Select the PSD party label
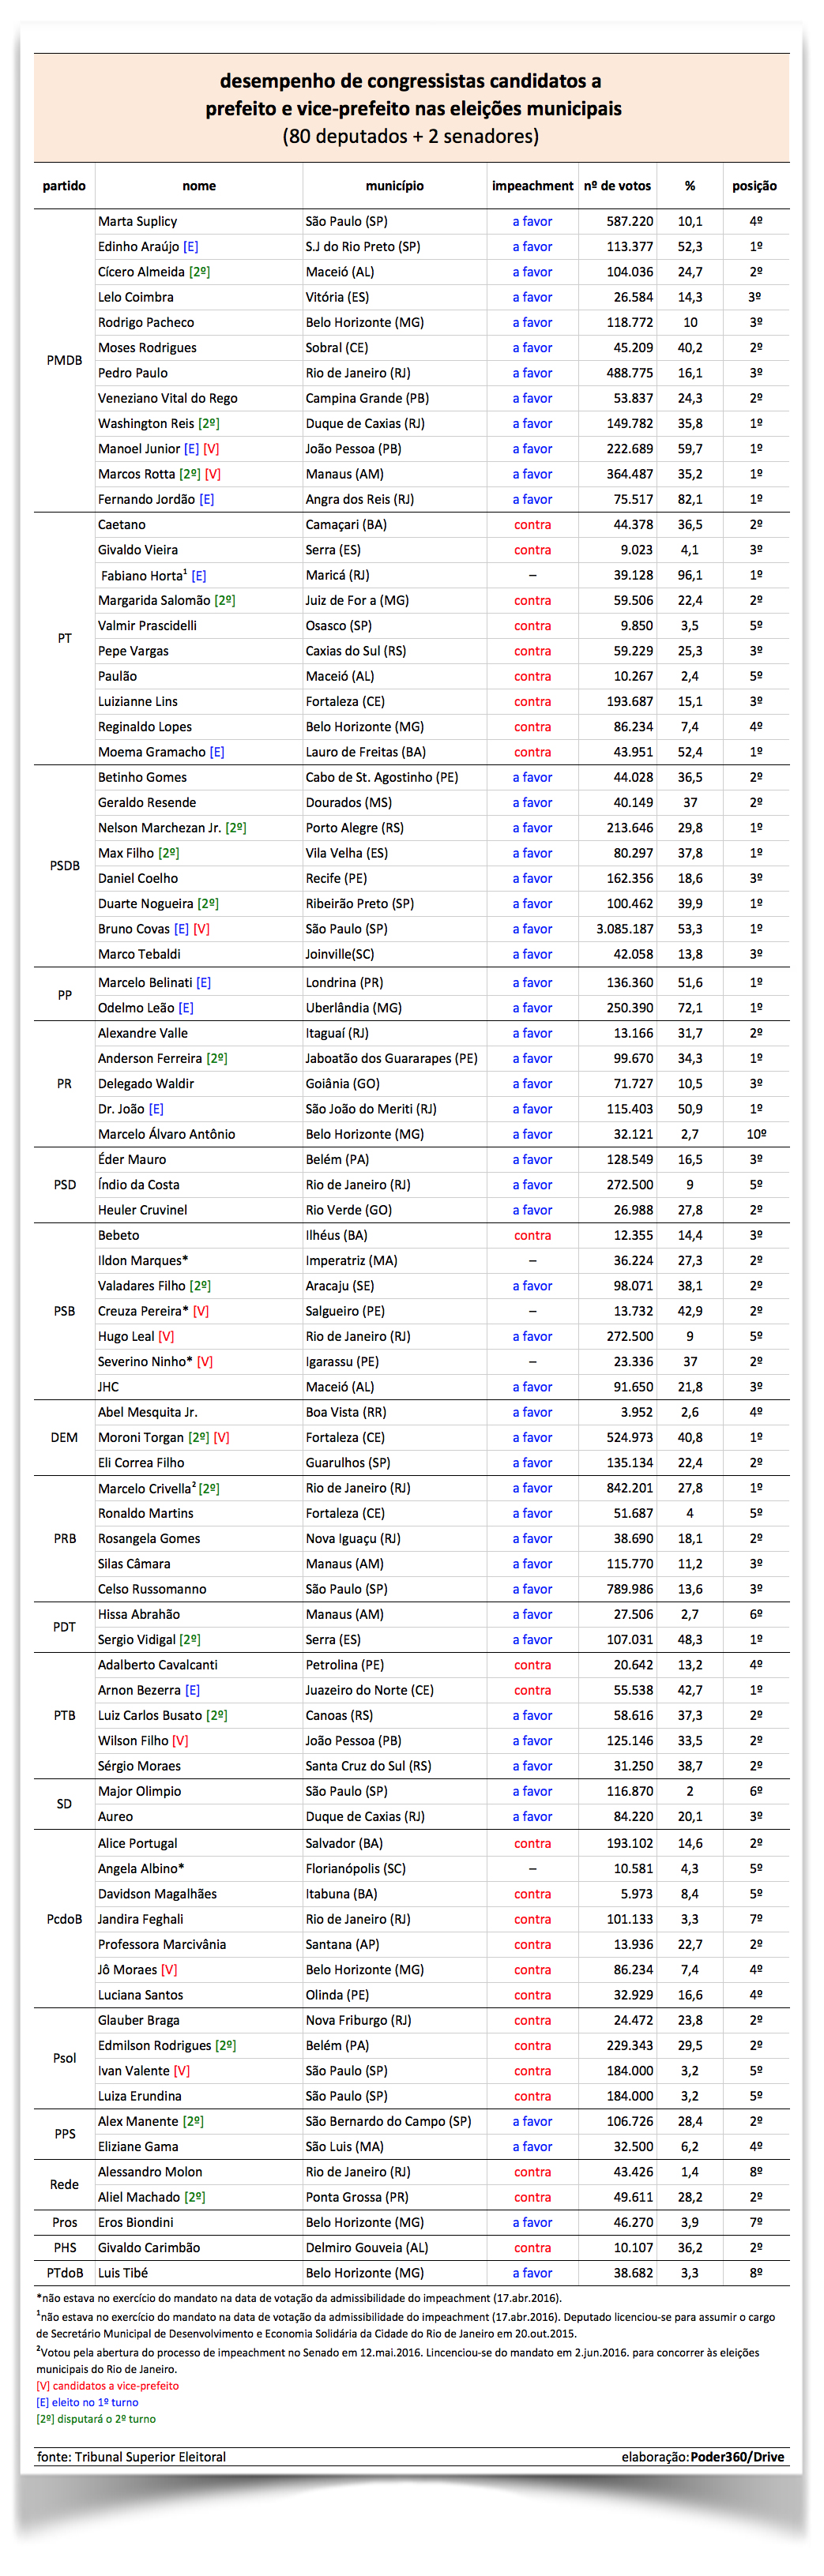 pyautogui.click(x=64, y=1185)
